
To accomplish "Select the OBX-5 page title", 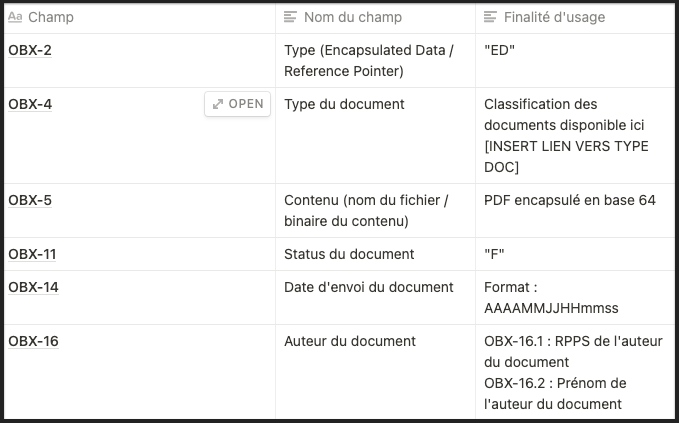I will pos(30,200).
